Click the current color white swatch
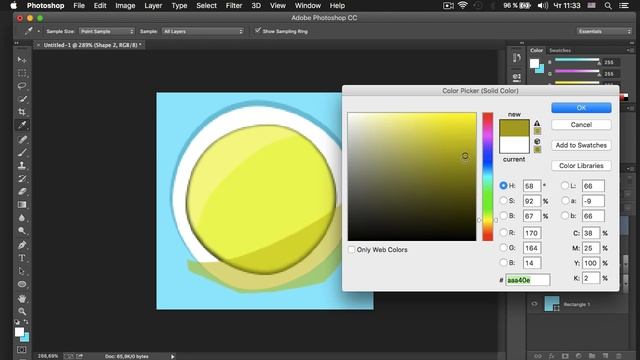640x360 pixels. pyautogui.click(x=514, y=145)
